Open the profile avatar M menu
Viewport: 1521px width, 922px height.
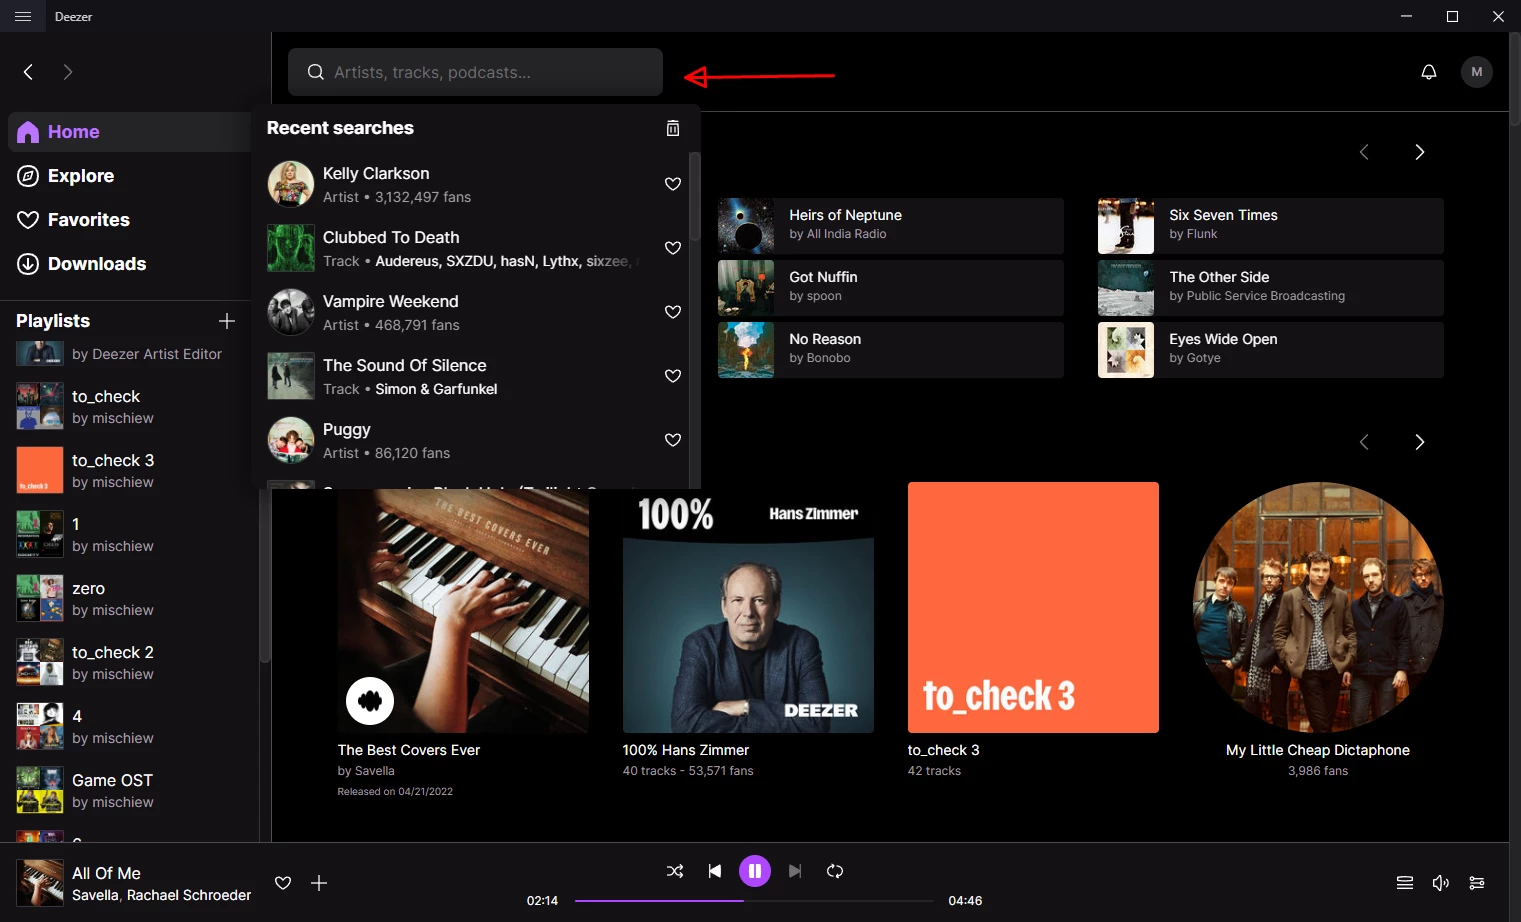pos(1477,72)
